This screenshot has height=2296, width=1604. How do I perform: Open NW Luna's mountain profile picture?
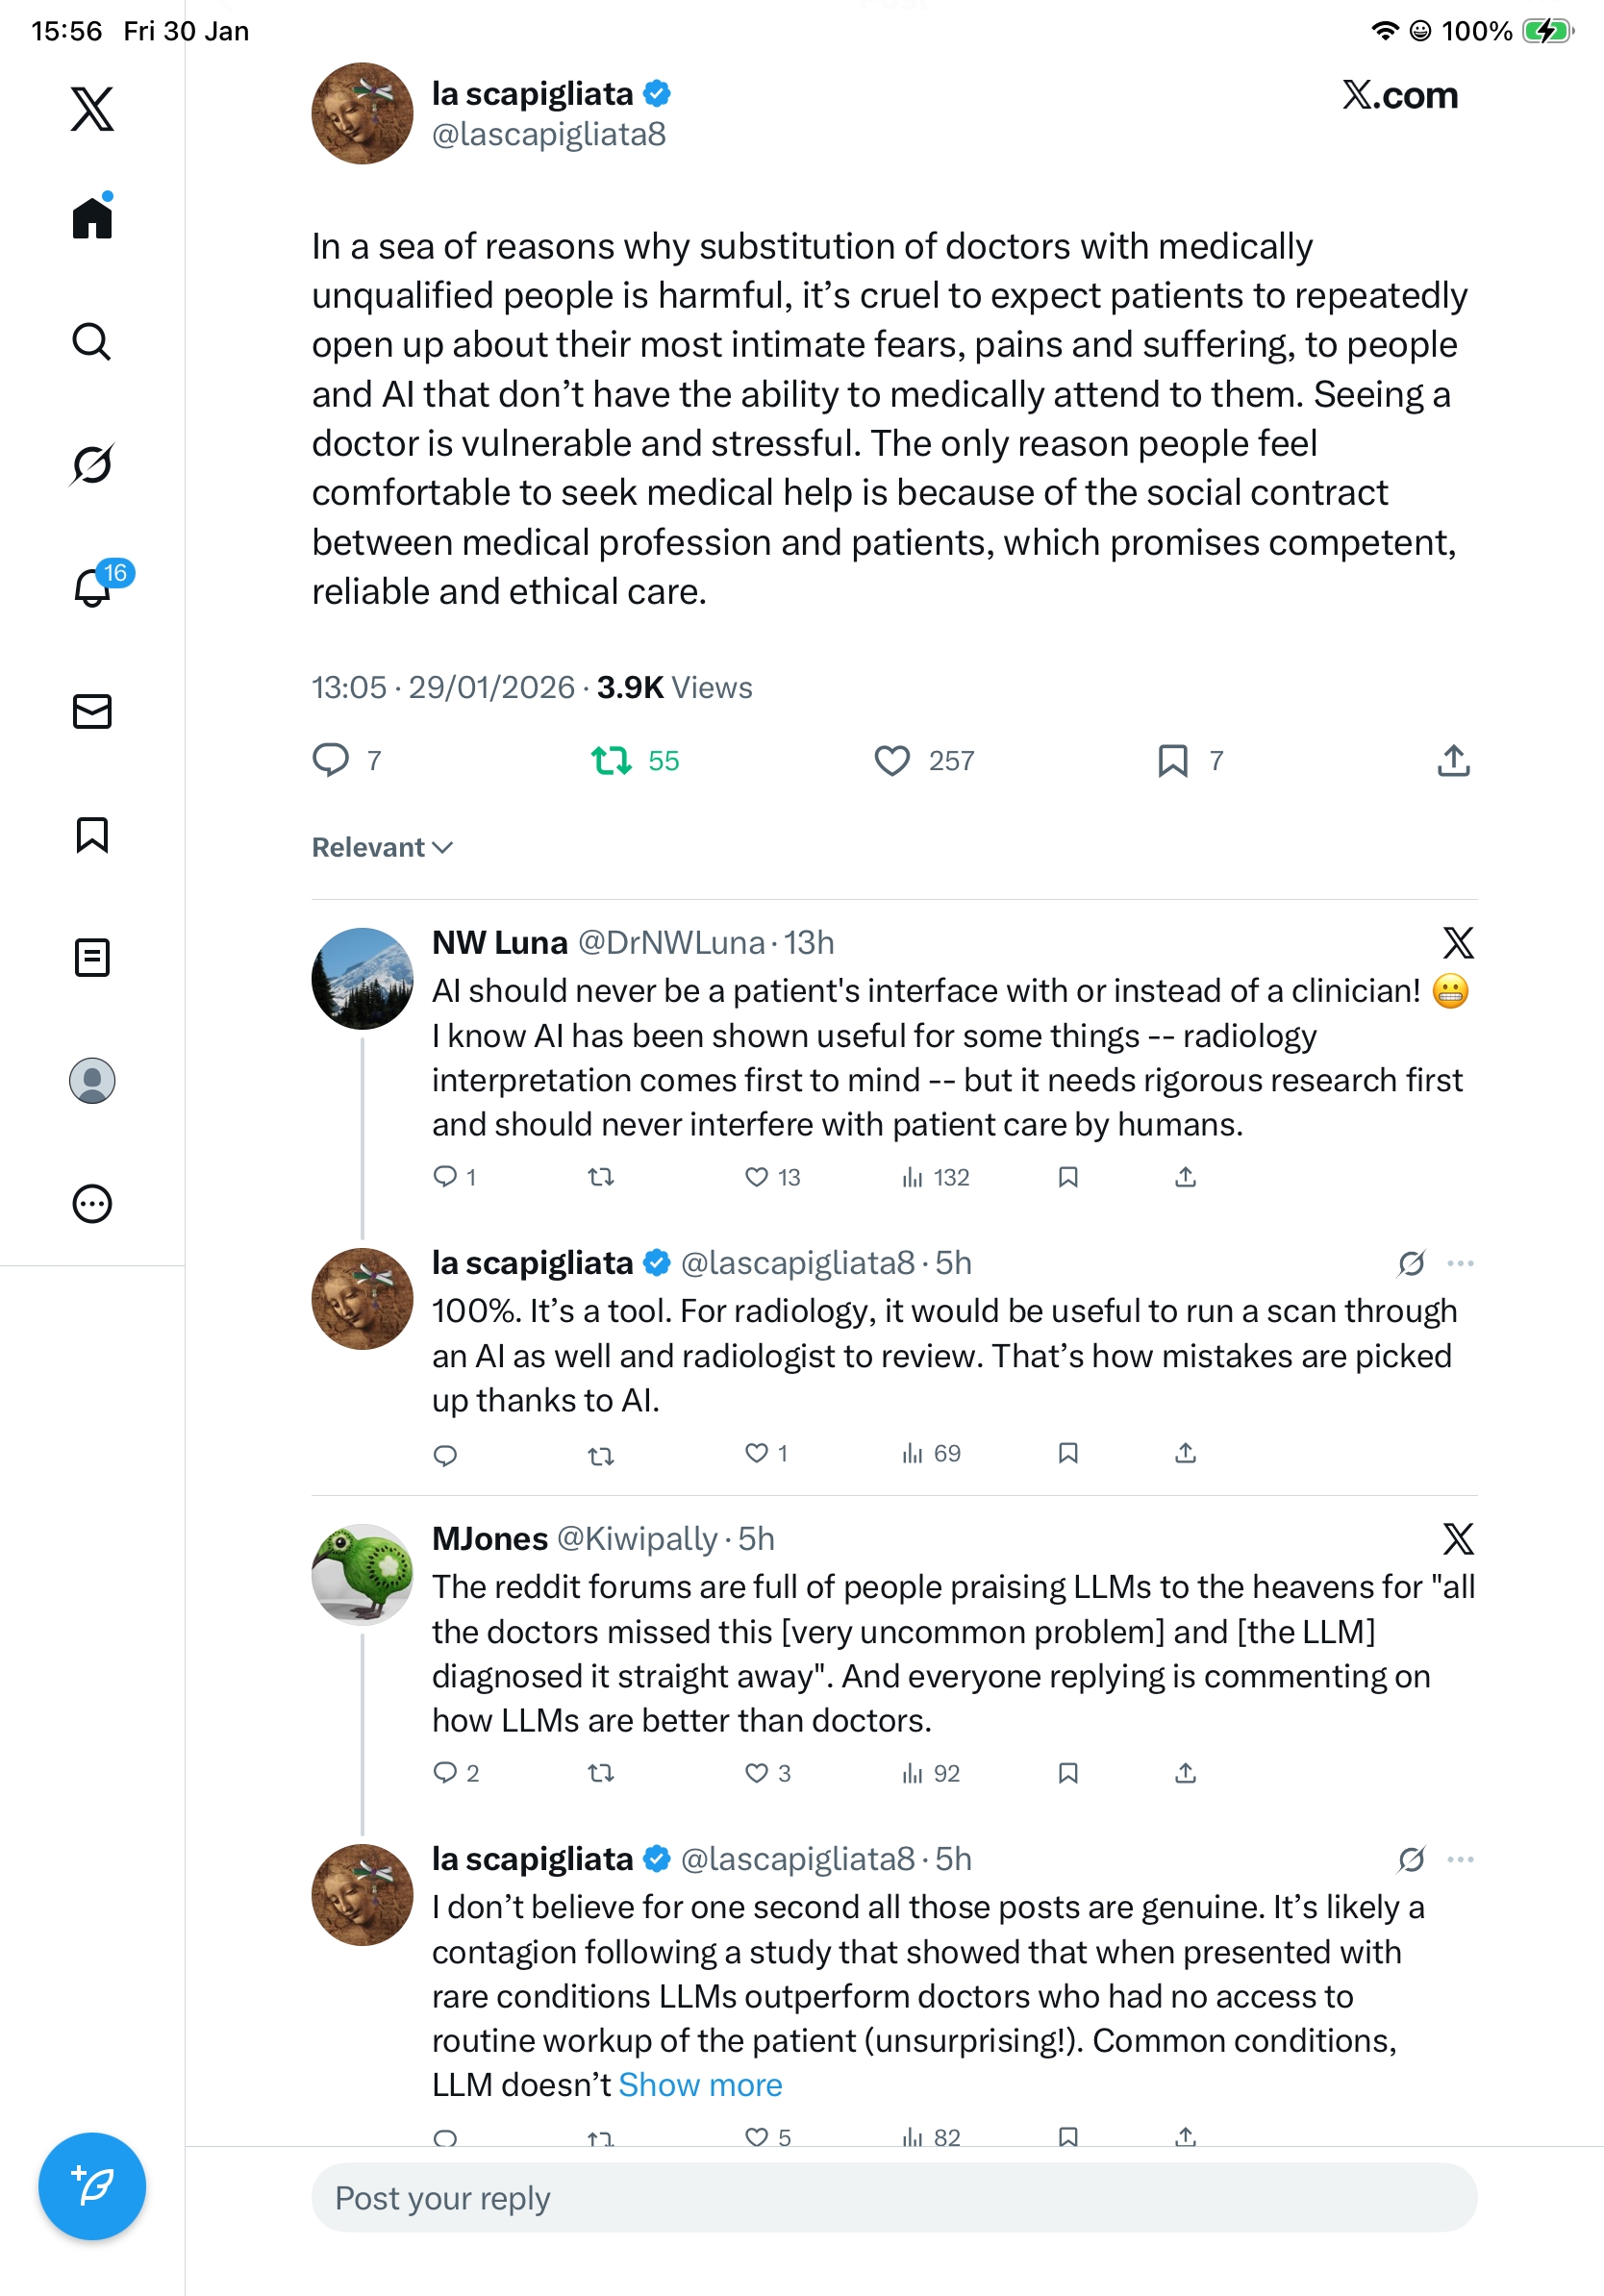[x=362, y=978]
